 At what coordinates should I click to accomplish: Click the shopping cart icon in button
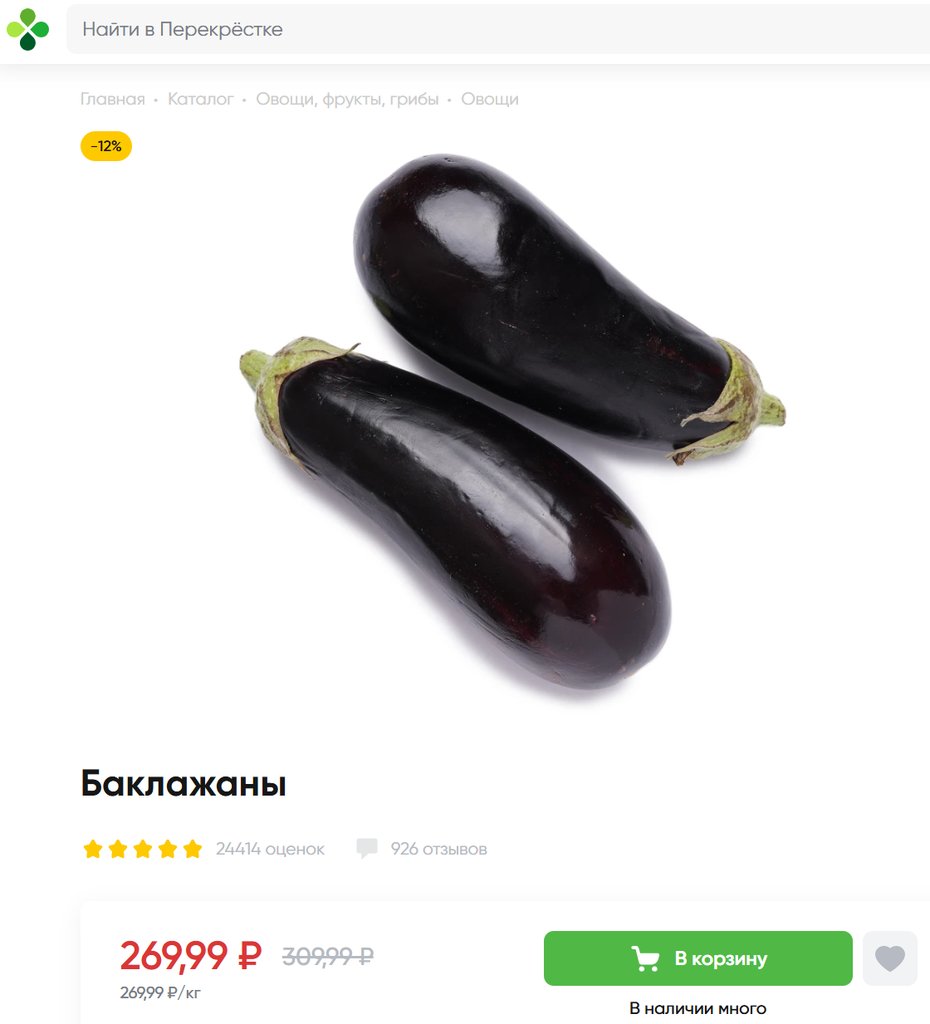645,959
